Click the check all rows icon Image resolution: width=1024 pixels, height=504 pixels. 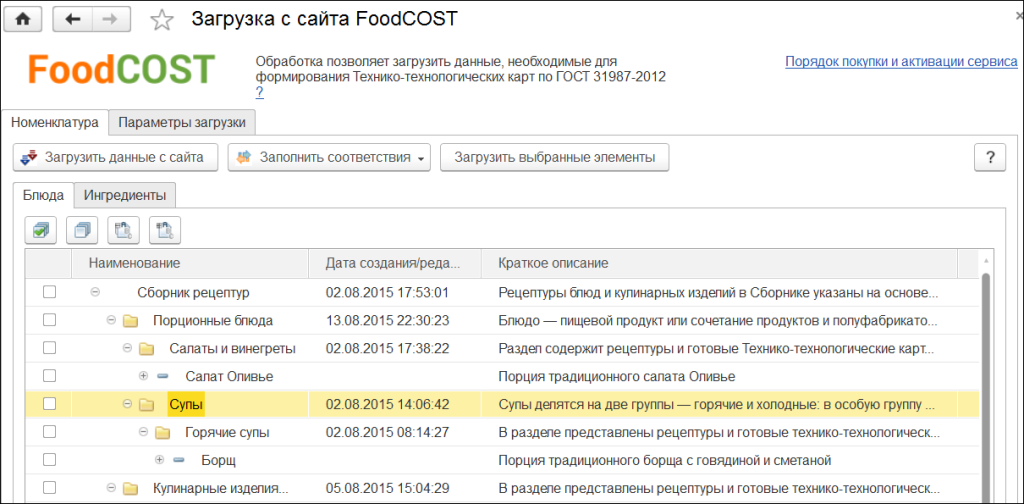[41, 230]
